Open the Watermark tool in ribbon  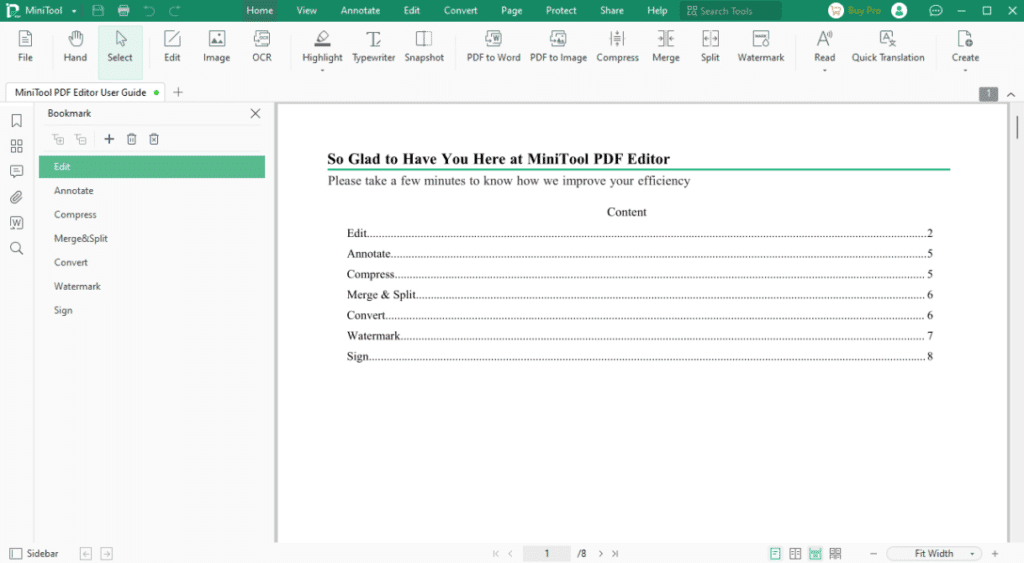[761, 46]
